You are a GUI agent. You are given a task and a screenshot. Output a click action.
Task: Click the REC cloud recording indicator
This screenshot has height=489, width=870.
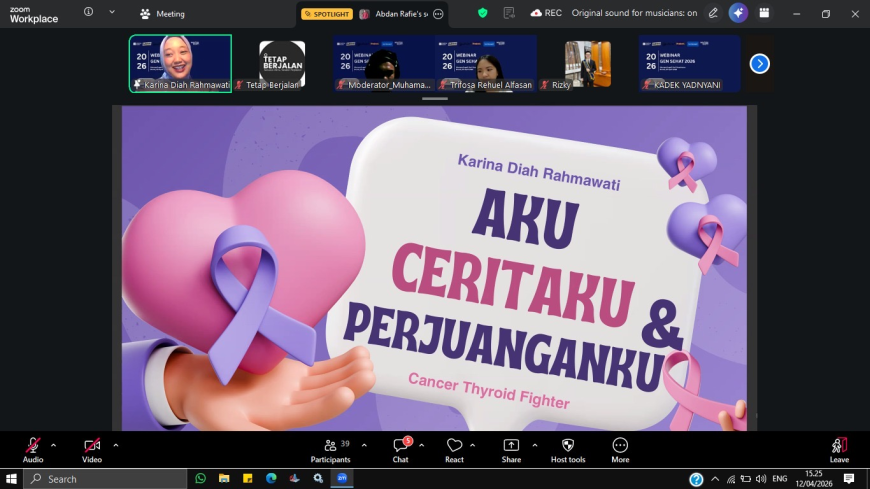coord(546,13)
